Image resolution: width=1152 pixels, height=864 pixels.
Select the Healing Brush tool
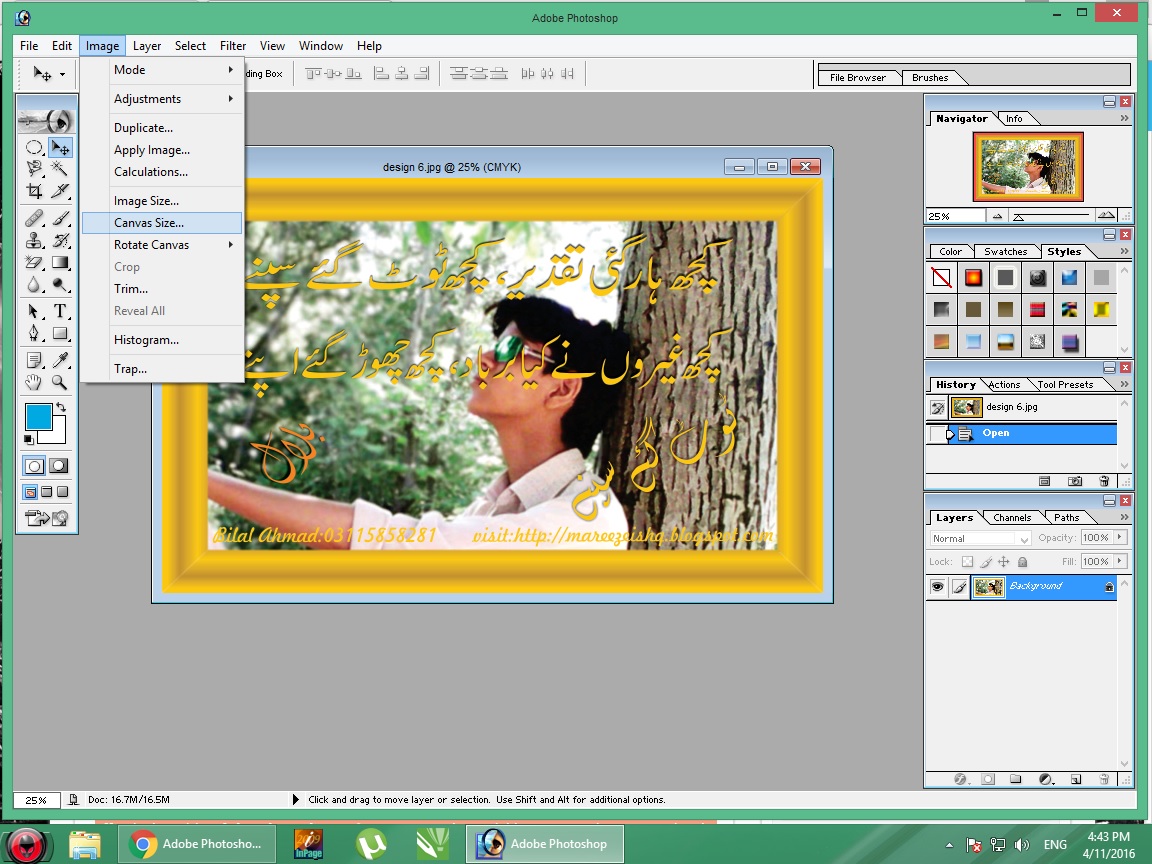pyautogui.click(x=34, y=218)
